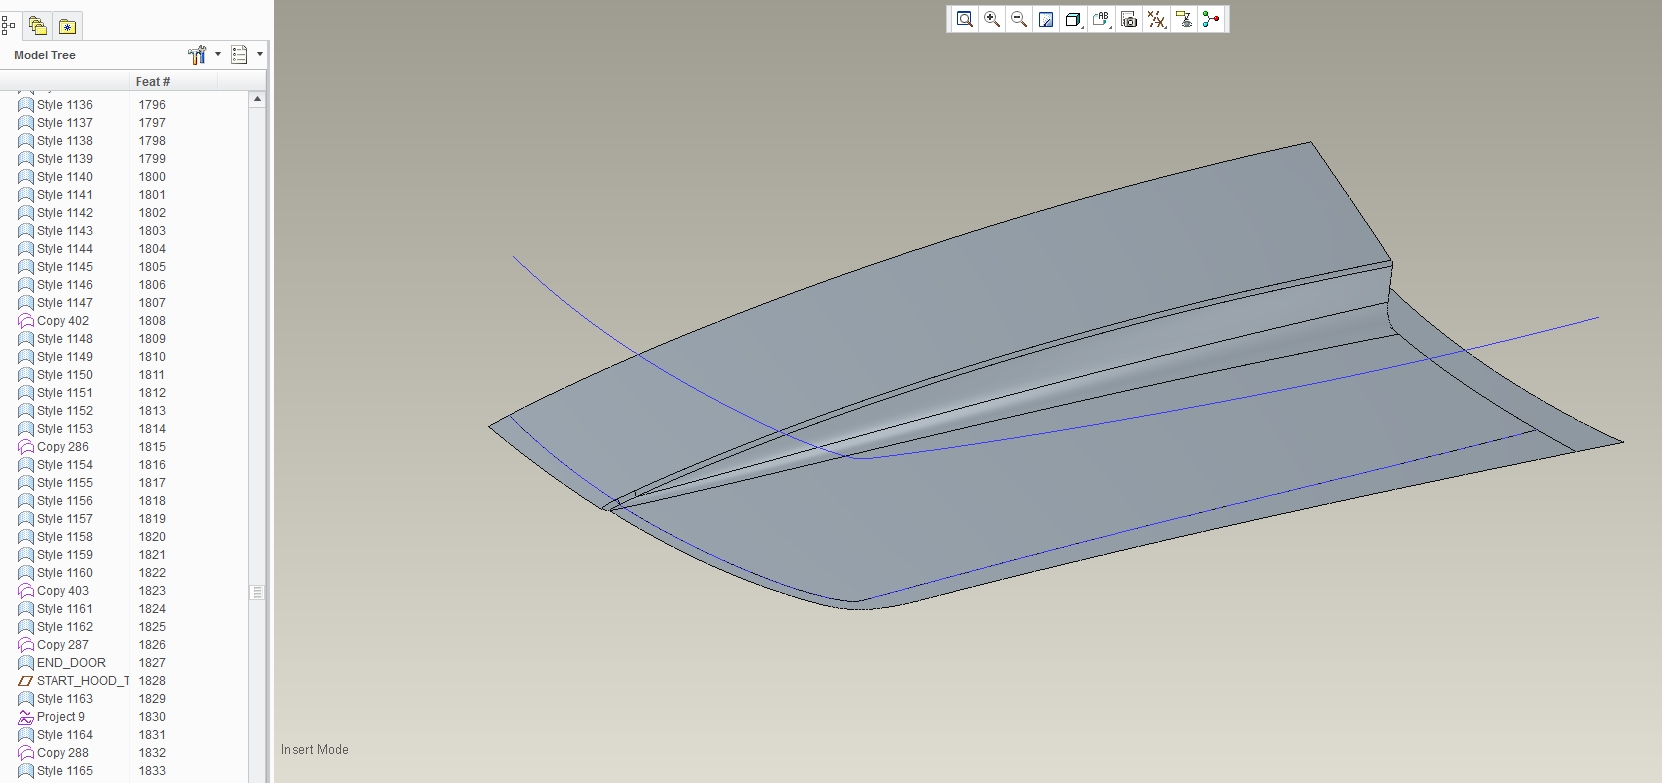Image resolution: width=1662 pixels, height=783 pixels.
Task: Click the Style 1152 feature icon
Action: (26, 411)
